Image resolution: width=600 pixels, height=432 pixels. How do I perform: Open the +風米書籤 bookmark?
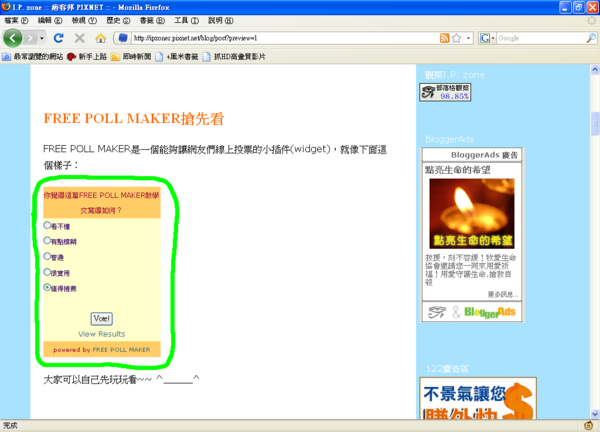click(177, 57)
